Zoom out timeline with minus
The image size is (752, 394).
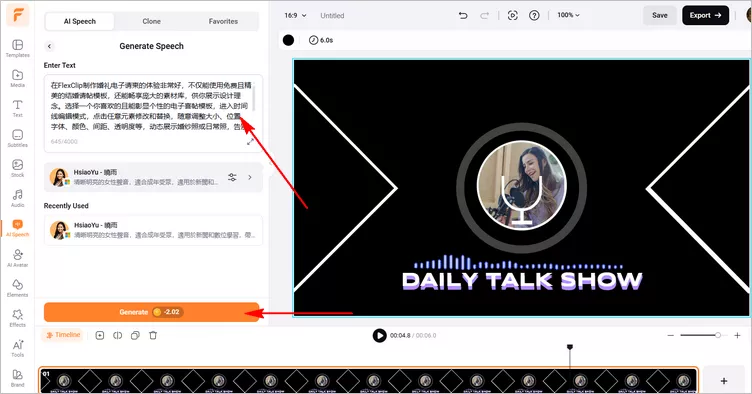[670, 336]
